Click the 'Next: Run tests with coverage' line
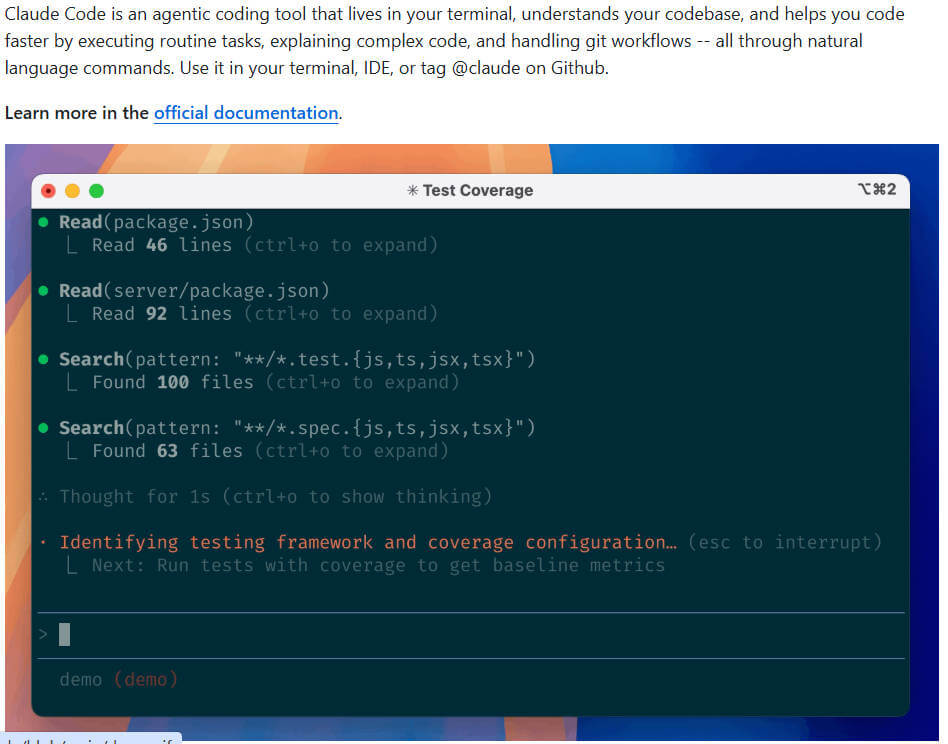 pos(365,566)
